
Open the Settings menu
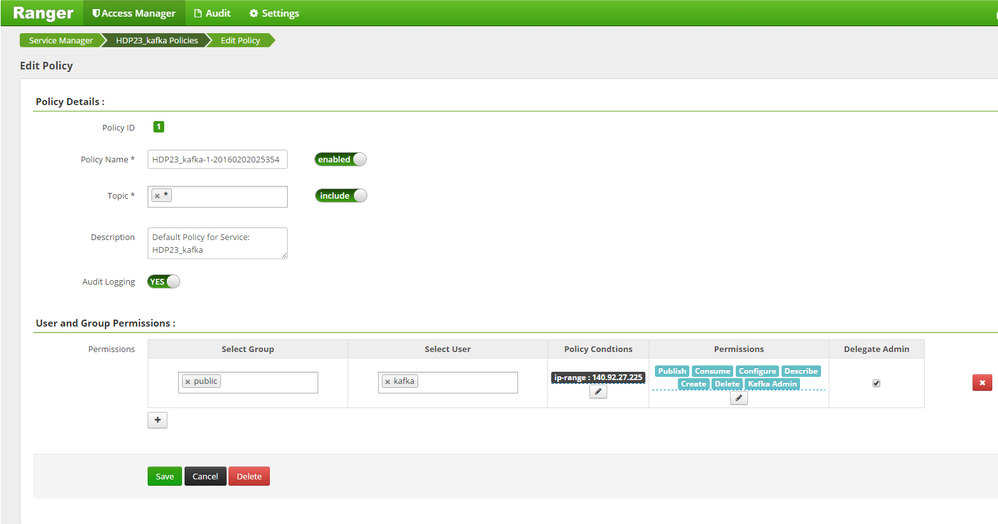tap(274, 13)
